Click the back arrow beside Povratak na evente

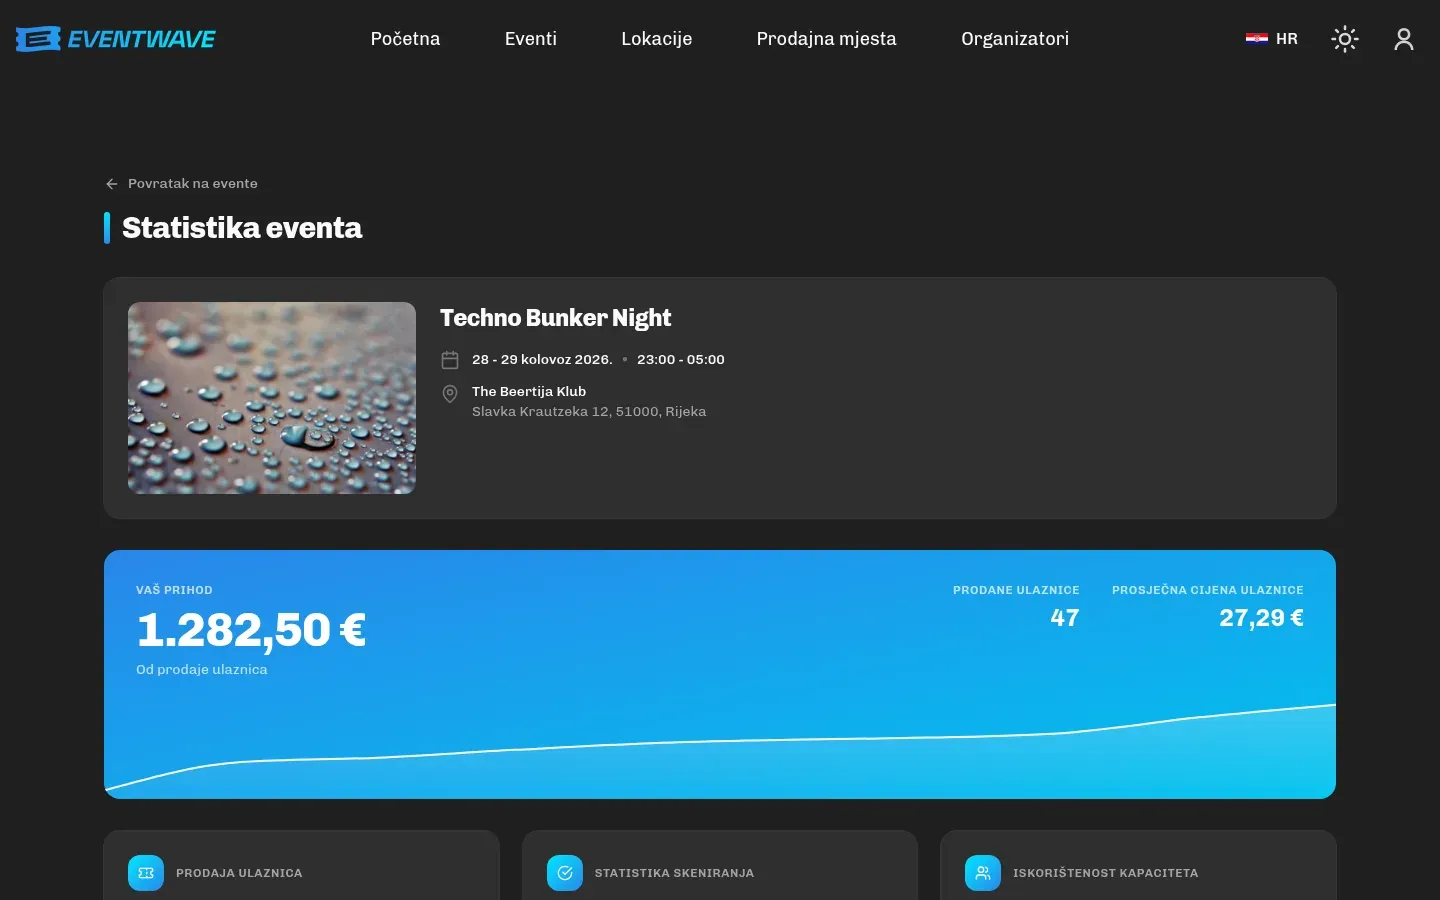pyautogui.click(x=112, y=184)
